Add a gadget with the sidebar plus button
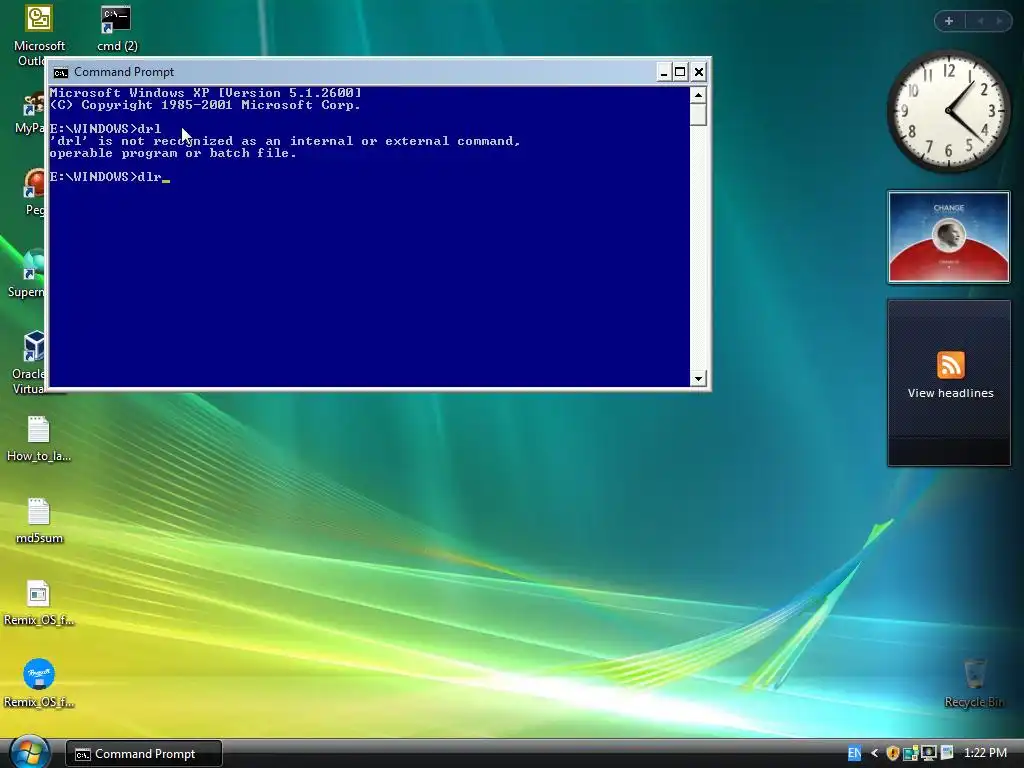This screenshot has width=1024, height=768. [x=949, y=21]
